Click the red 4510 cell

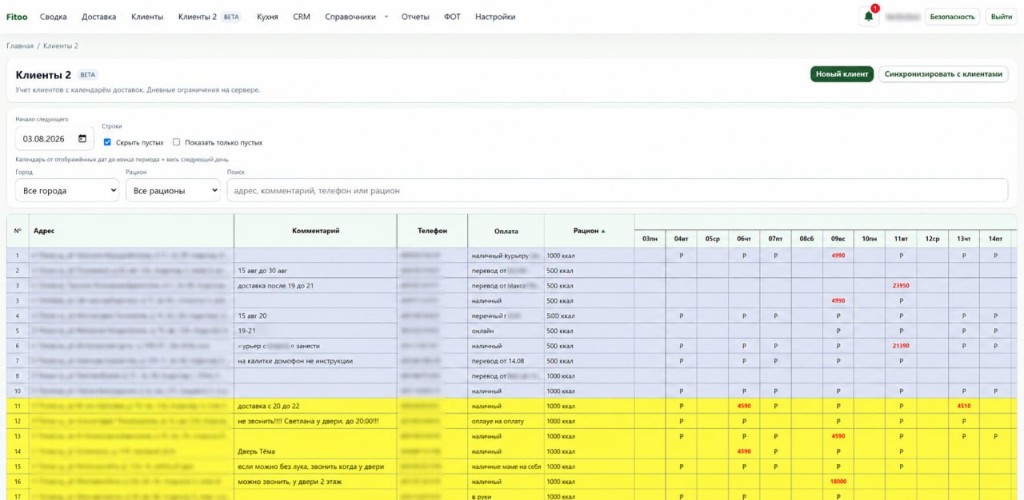963,406
